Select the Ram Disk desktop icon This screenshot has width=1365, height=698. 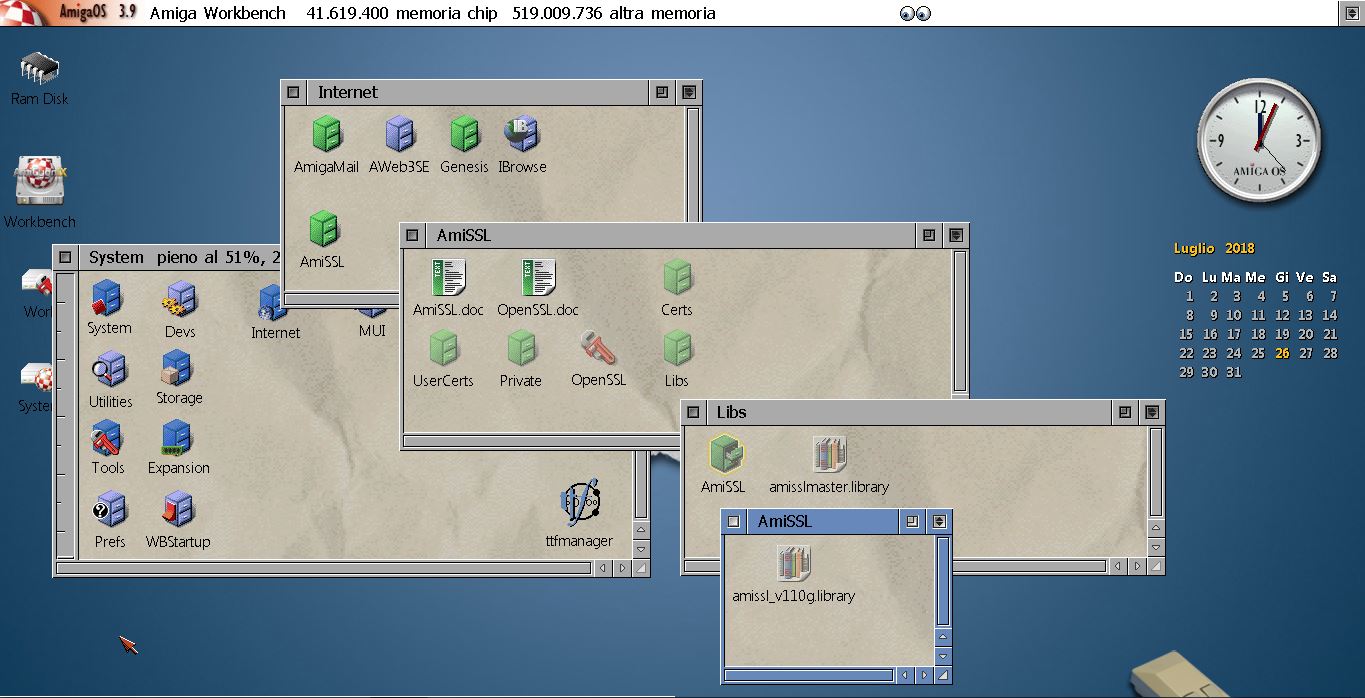pos(39,70)
